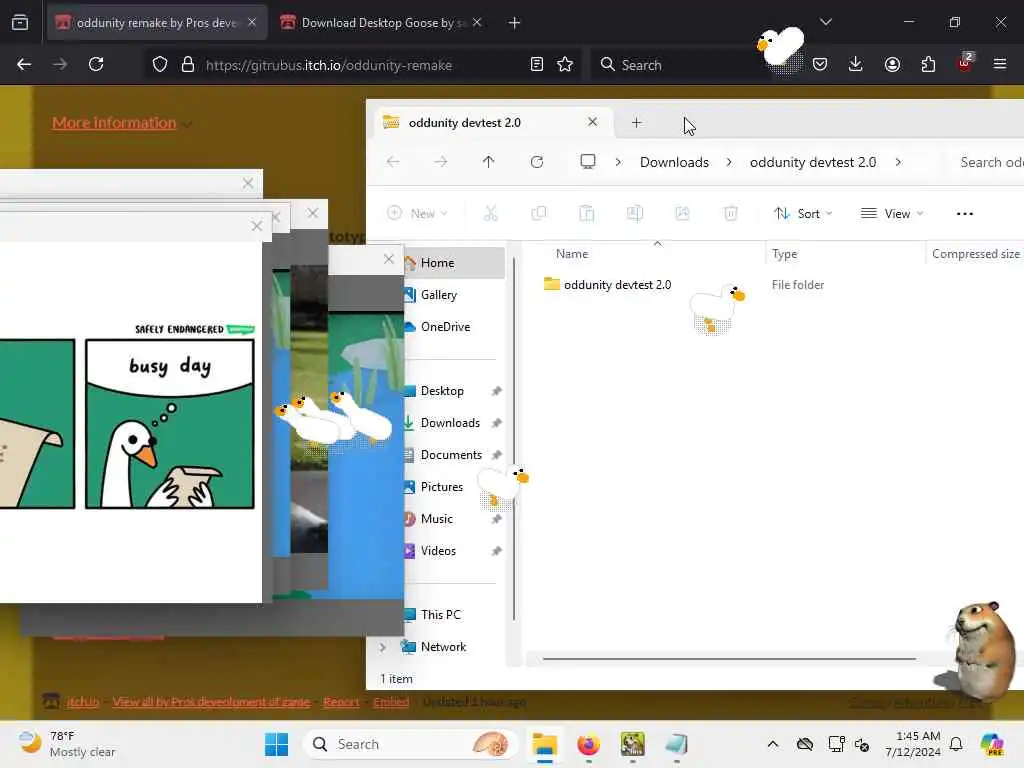Switch to the oddunity remake tab

(157, 23)
